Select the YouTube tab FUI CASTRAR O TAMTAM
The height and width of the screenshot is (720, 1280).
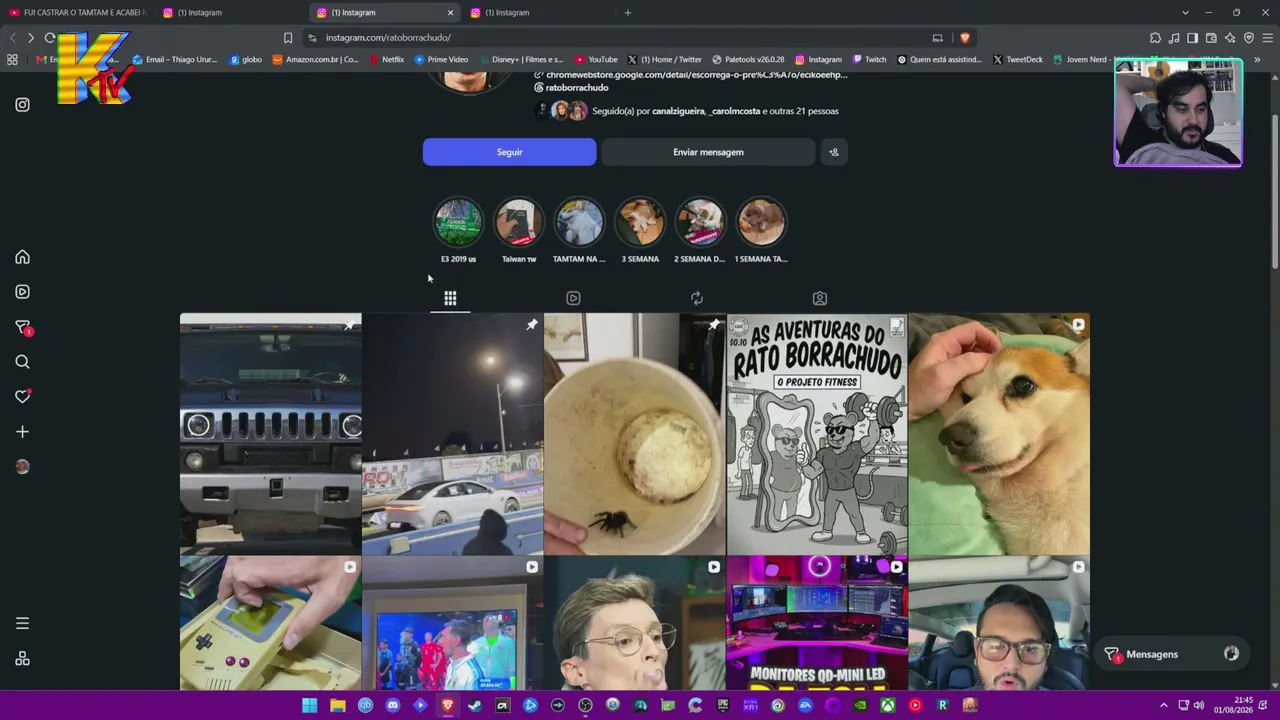(77, 13)
